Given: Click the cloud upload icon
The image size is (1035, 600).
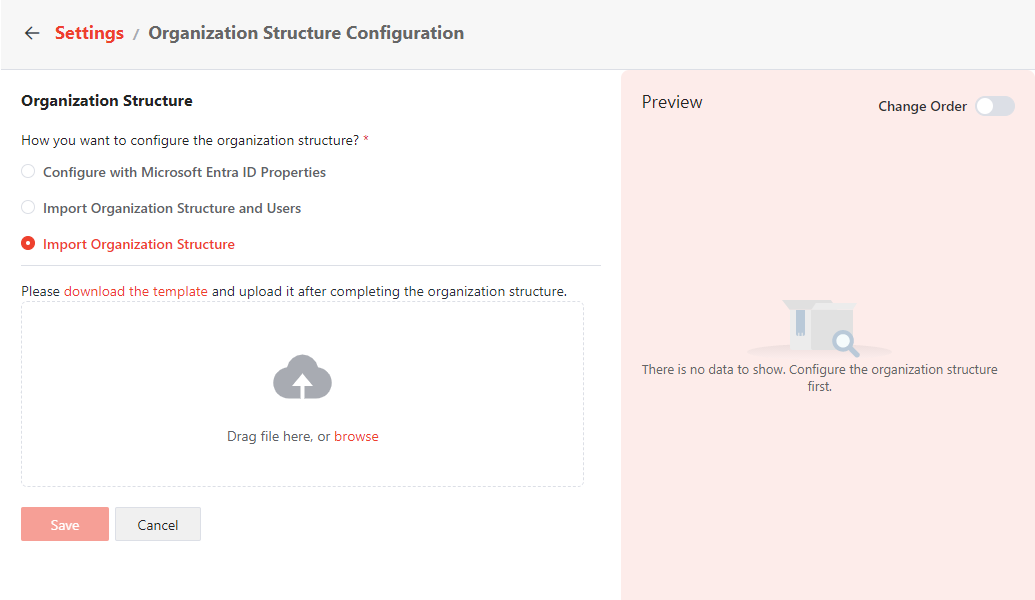Looking at the screenshot, I should (x=302, y=378).
